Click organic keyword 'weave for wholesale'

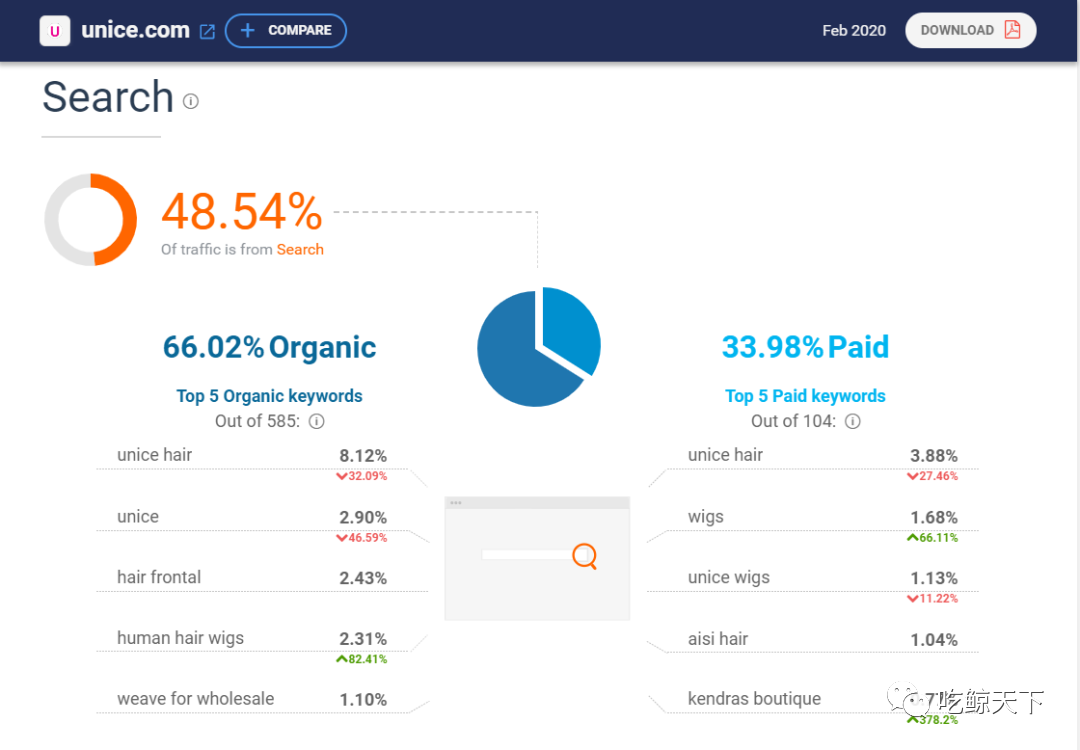[x=196, y=699]
